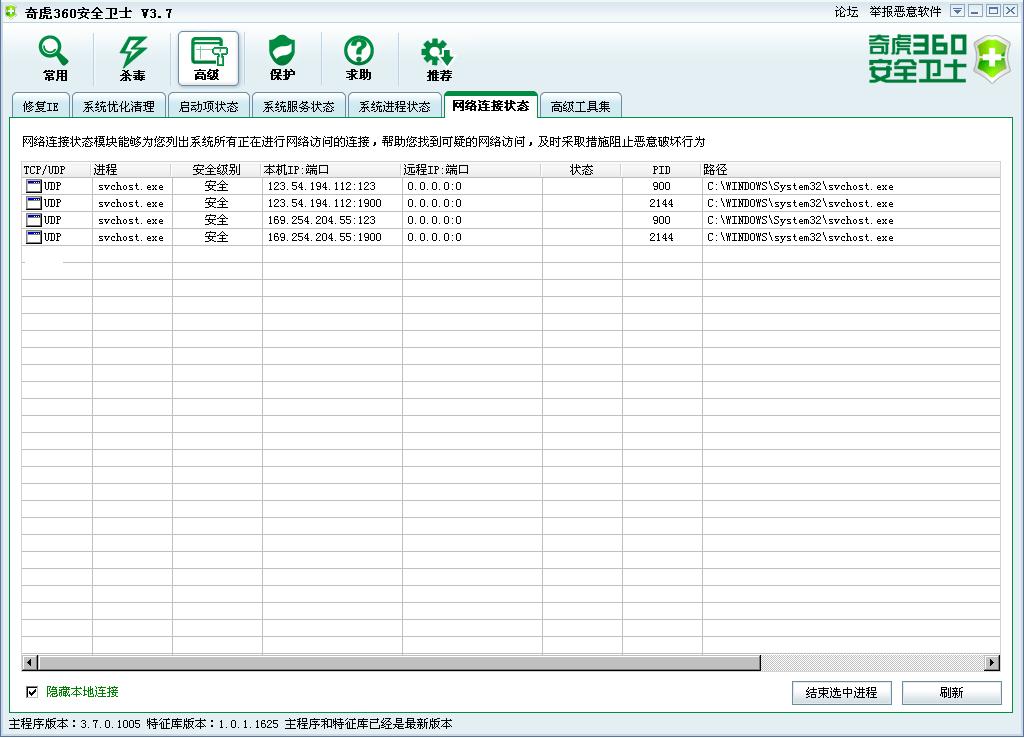Open the title bar dropdown menu arrow
Image resolution: width=1024 pixels, height=738 pixels.
957,11
